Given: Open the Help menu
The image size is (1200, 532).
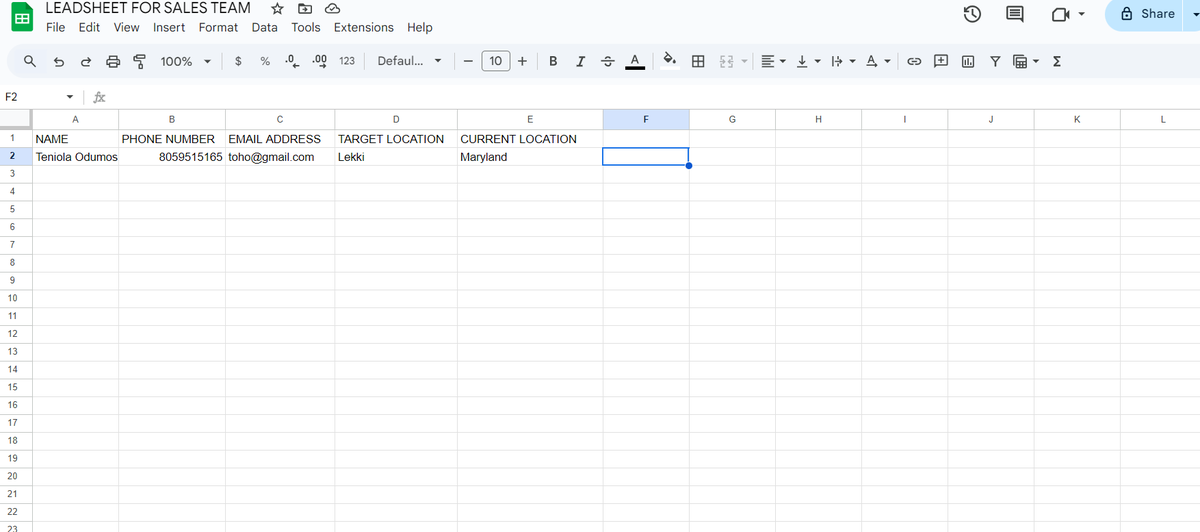Looking at the screenshot, I should coord(420,27).
